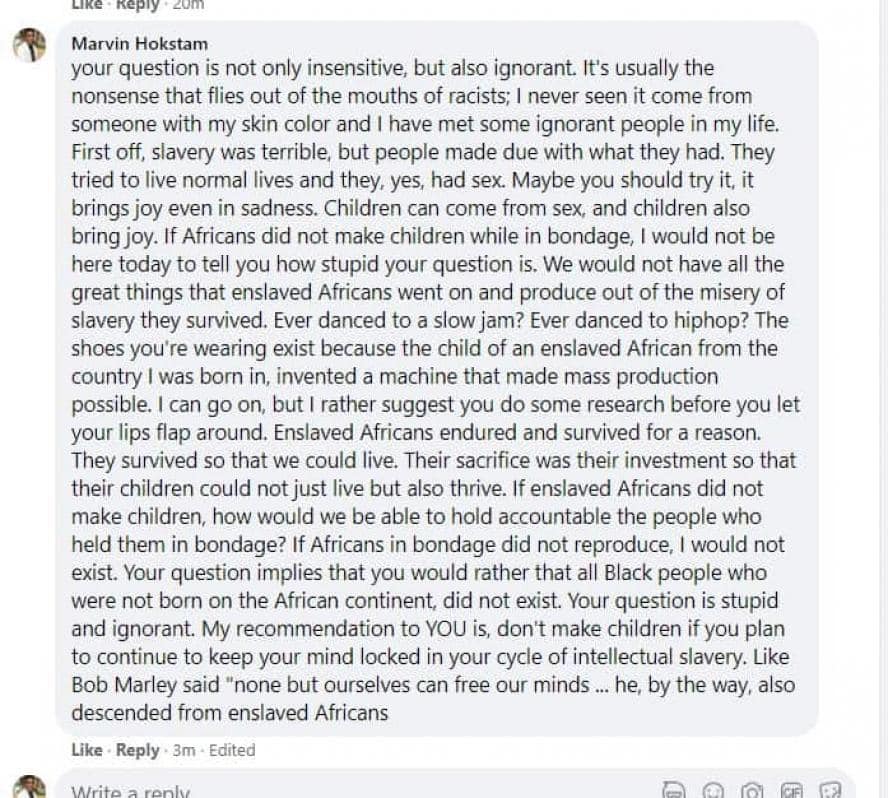This screenshot has width=888, height=798.
Task: Insert a GIF with GIF icon
Action: point(792,790)
